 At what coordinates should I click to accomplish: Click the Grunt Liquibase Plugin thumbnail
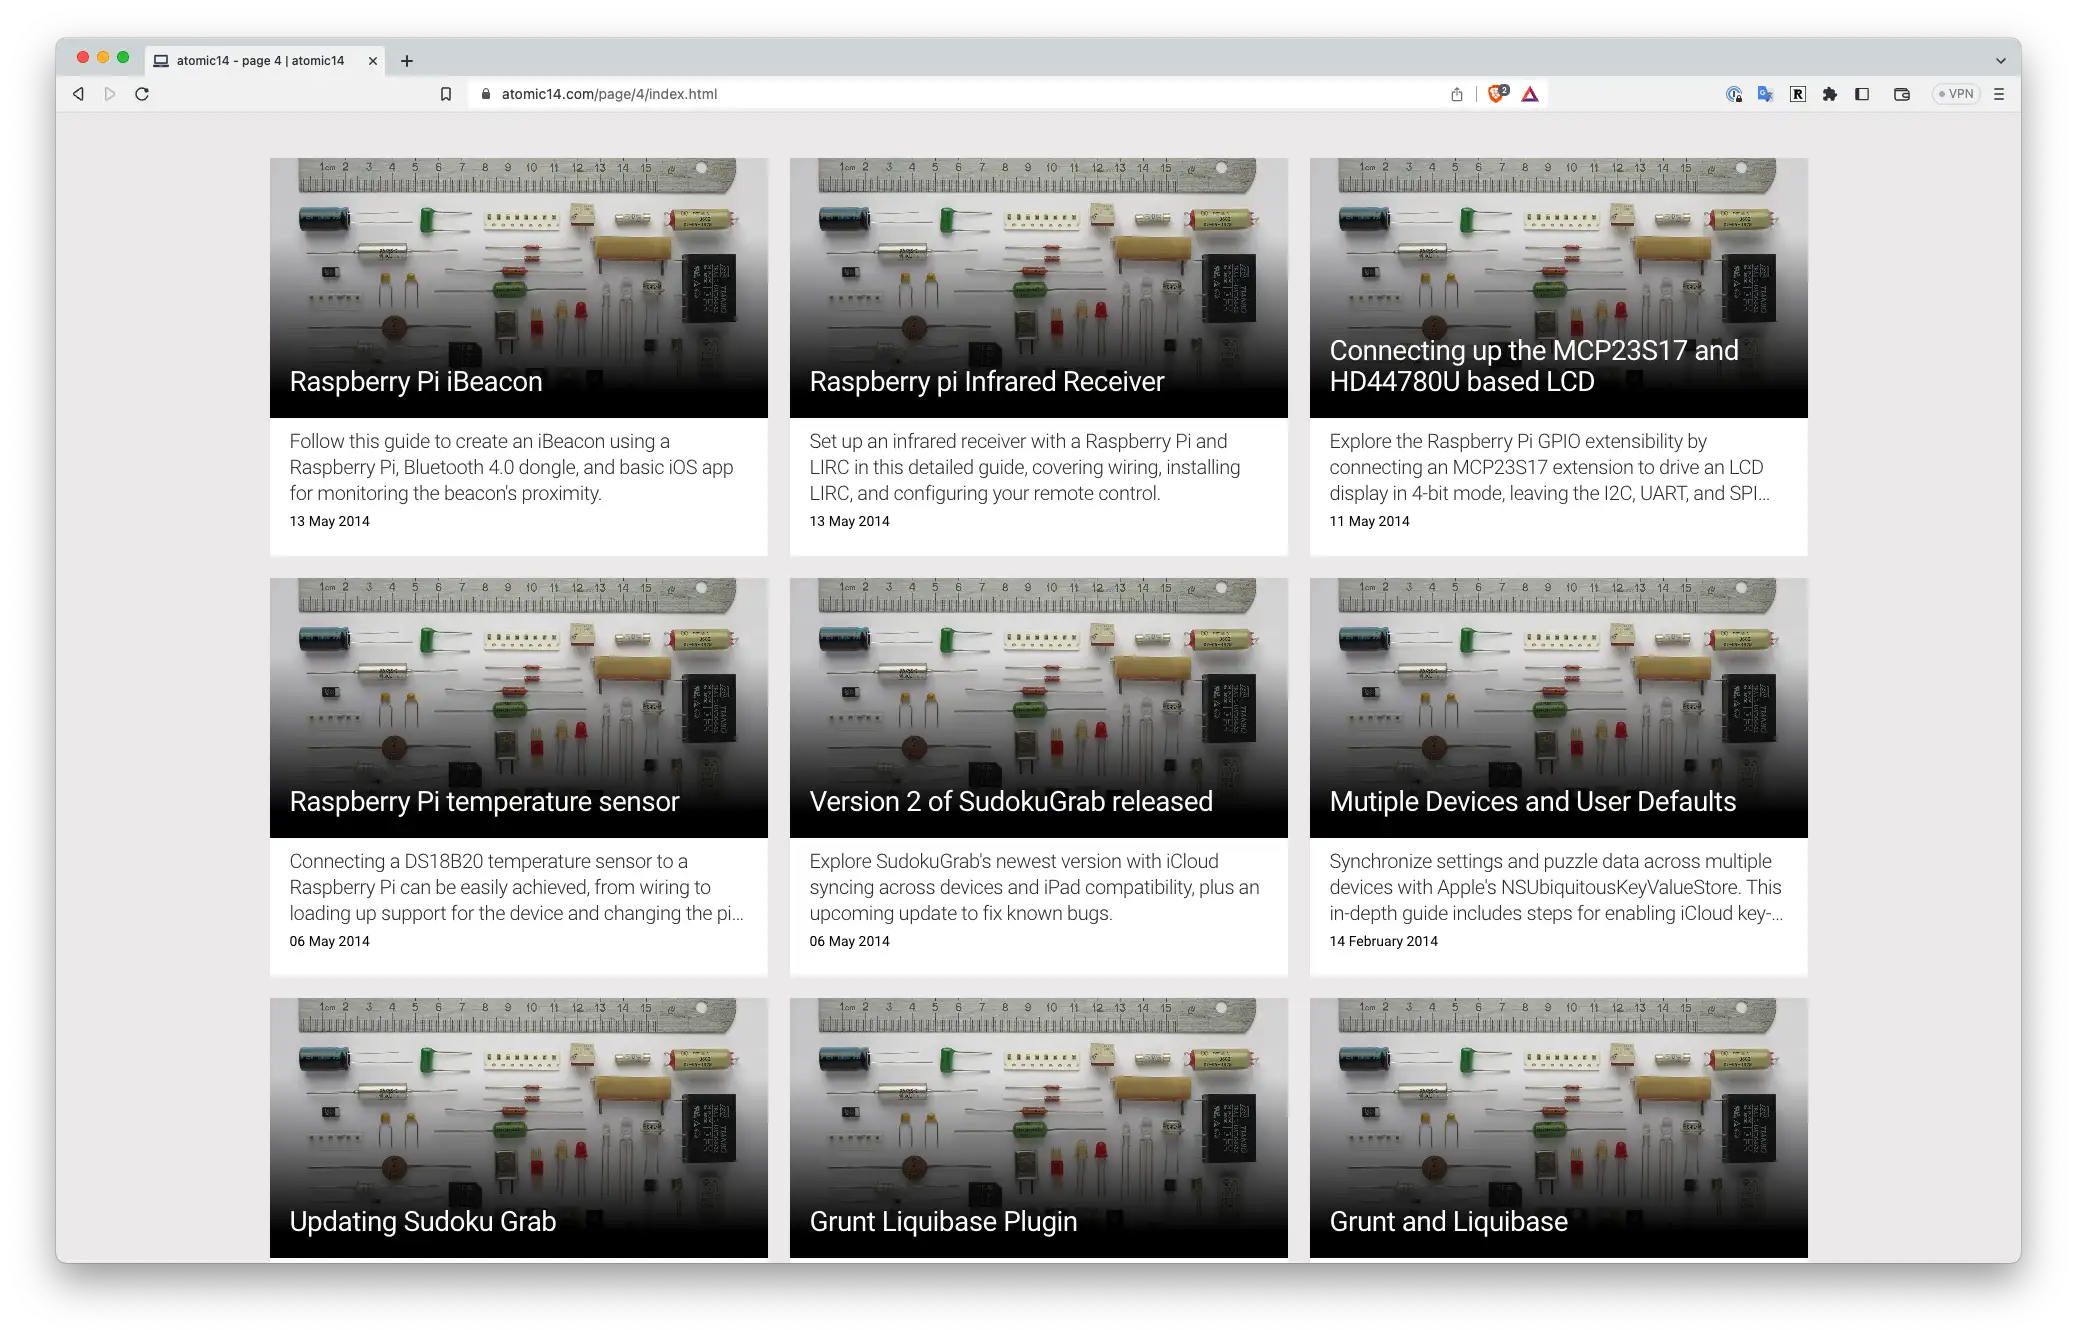(x=1038, y=1125)
